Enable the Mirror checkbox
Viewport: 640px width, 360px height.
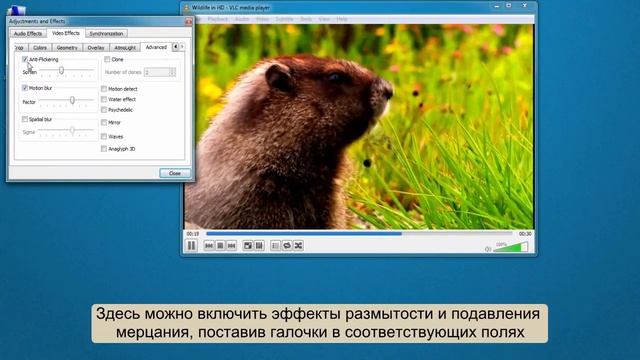[x=104, y=122]
